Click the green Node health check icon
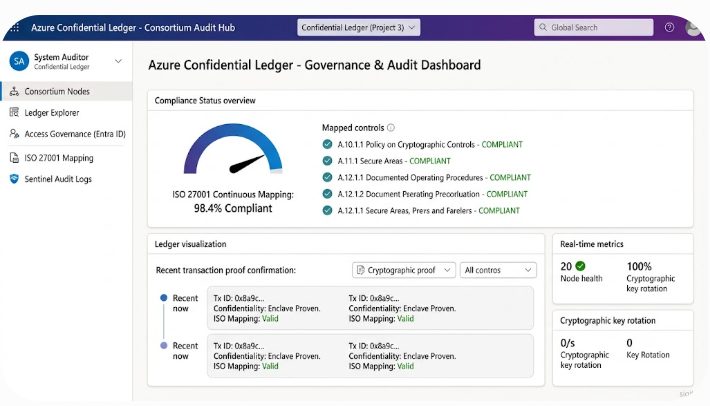The width and height of the screenshot is (710, 406). 580,266
